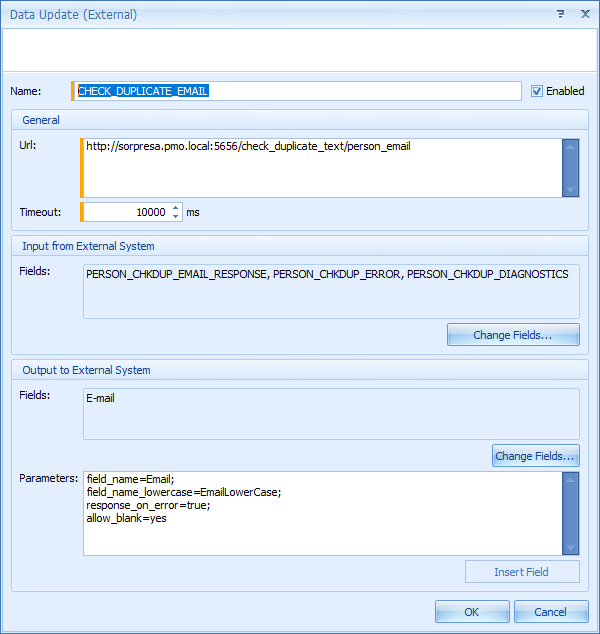Screen dimensions: 600x634
Task: Click the Insert Field button
Action: (x=522, y=572)
